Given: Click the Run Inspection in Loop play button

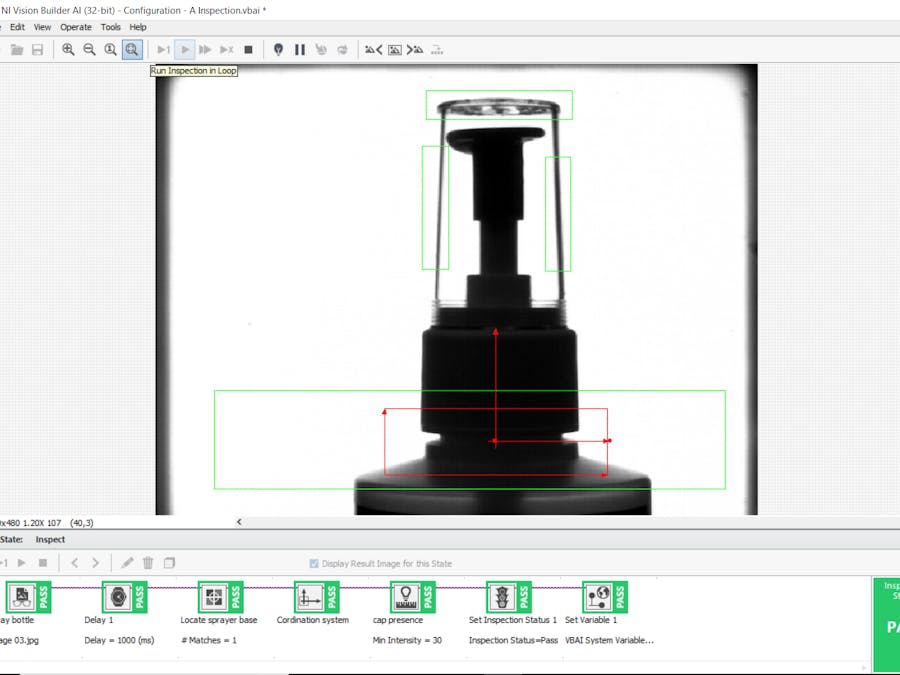Looking at the screenshot, I should click(x=185, y=50).
